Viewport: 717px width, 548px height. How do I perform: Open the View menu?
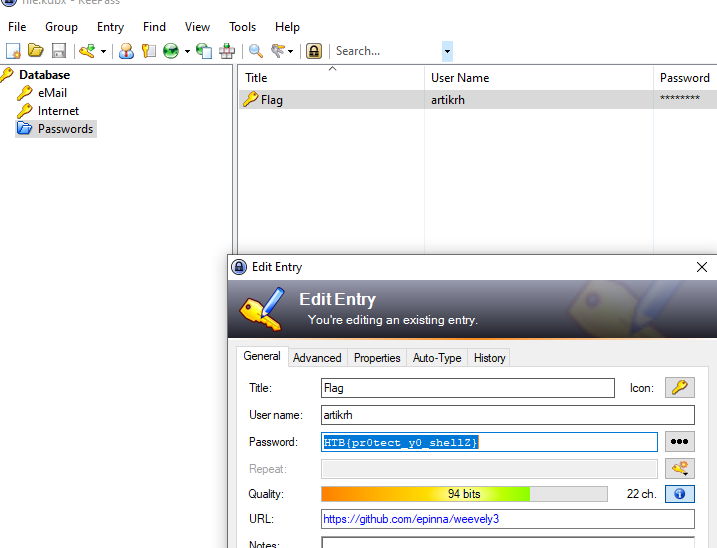197,27
